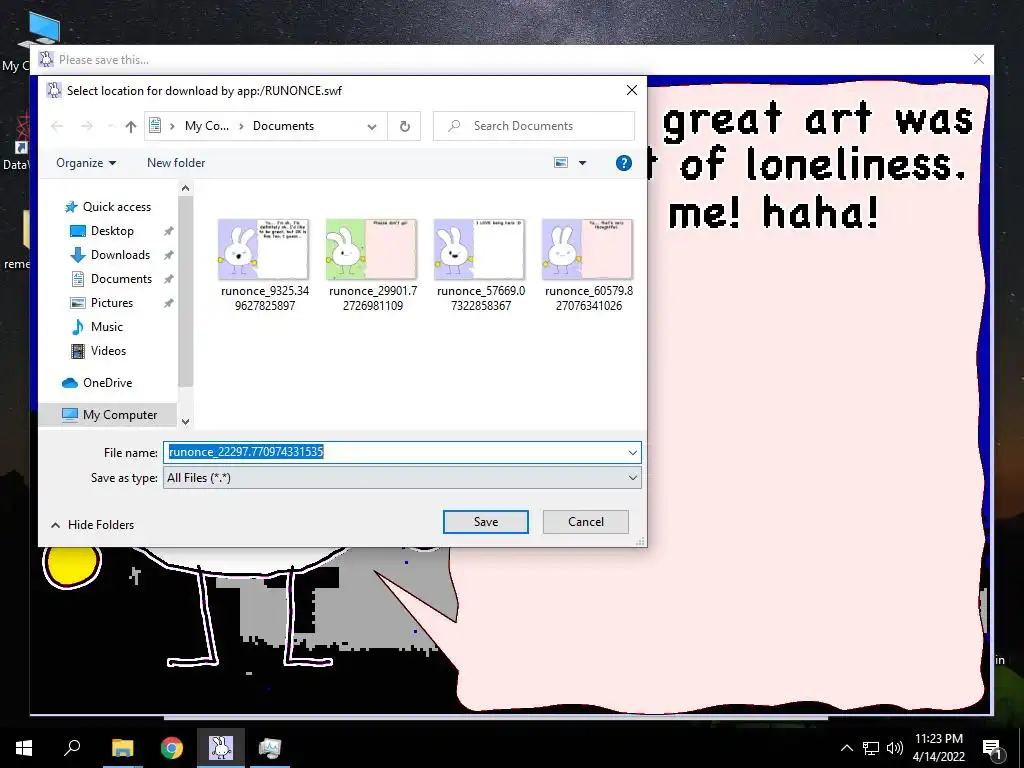Screen dimensions: 1024x768
Task: Close the 'Please save this...' window
Action: [978, 59]
